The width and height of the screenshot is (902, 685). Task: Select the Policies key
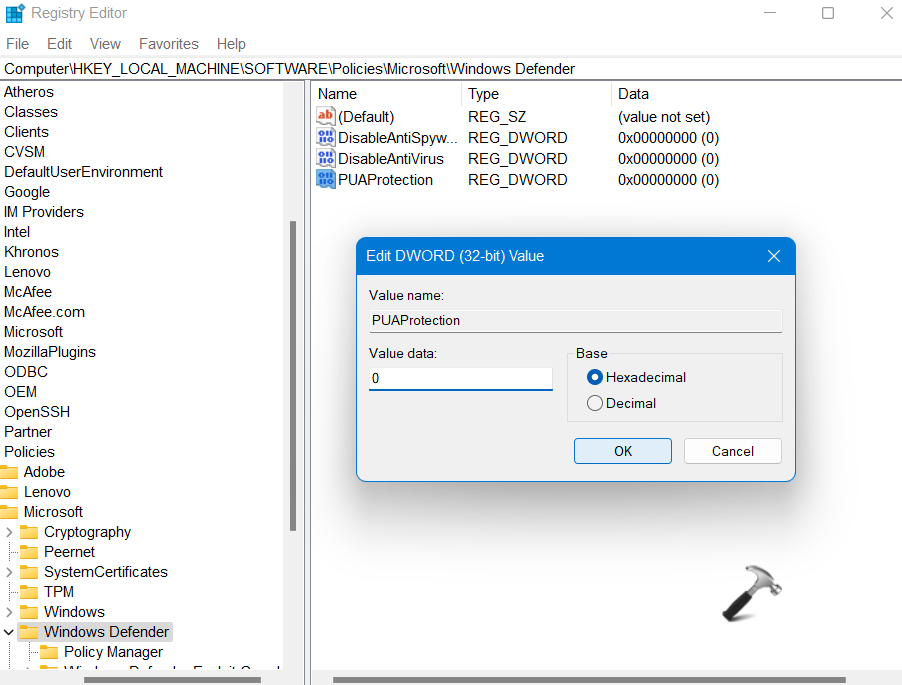click(x=29, y=452)
